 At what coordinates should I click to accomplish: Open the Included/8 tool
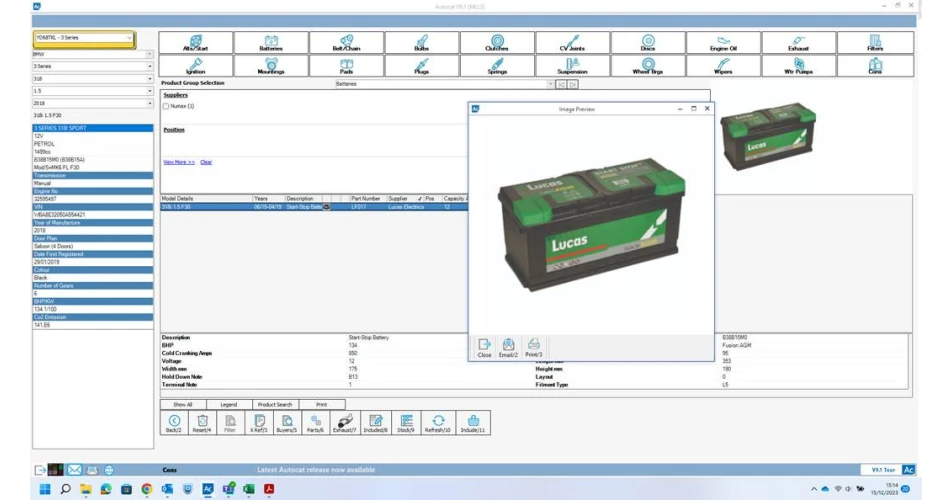(375, 423)
